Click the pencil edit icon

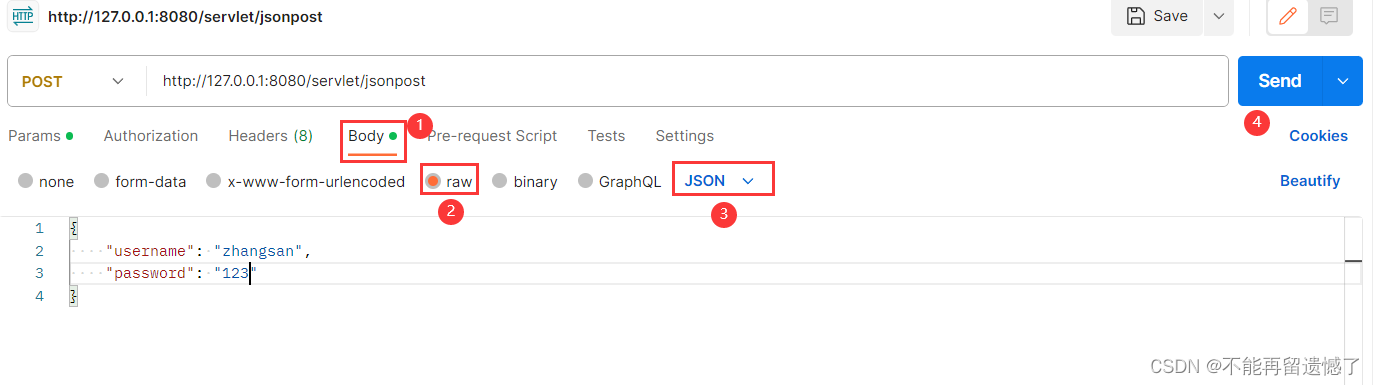pyautogui.click(x=1288, y=16)
